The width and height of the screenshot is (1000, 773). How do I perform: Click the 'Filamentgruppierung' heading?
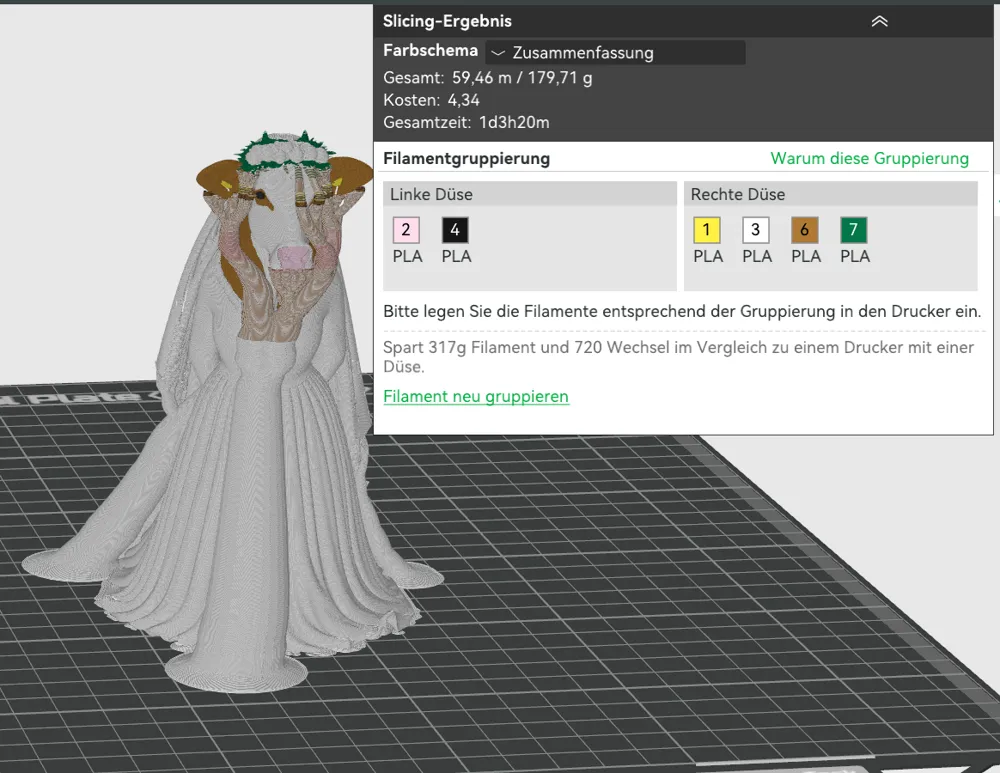pos(466,158)
